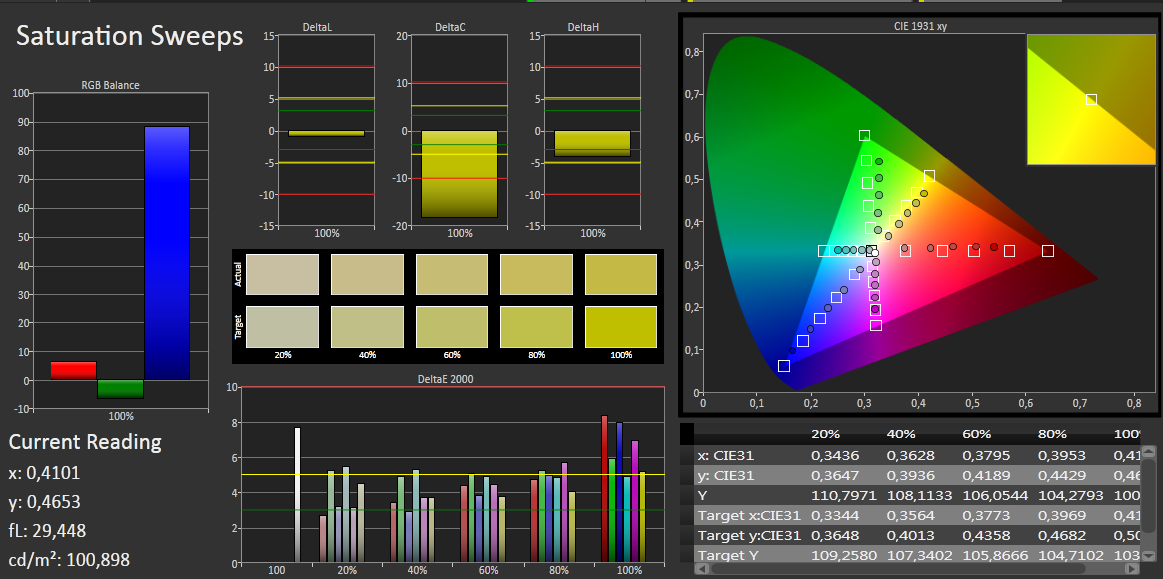Select the 100% Actual color swatch
Screen dimensions: 1163x579
point(621,274)
